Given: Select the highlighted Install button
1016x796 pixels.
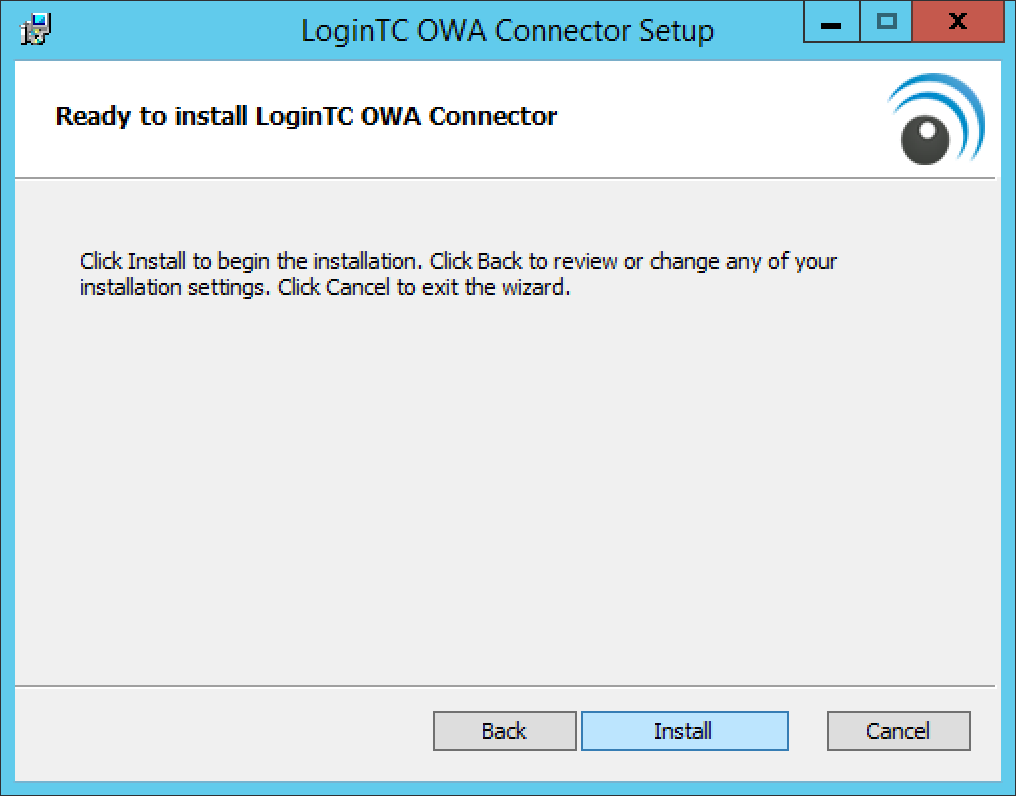Looking at the screenshot, I should 684,731.
